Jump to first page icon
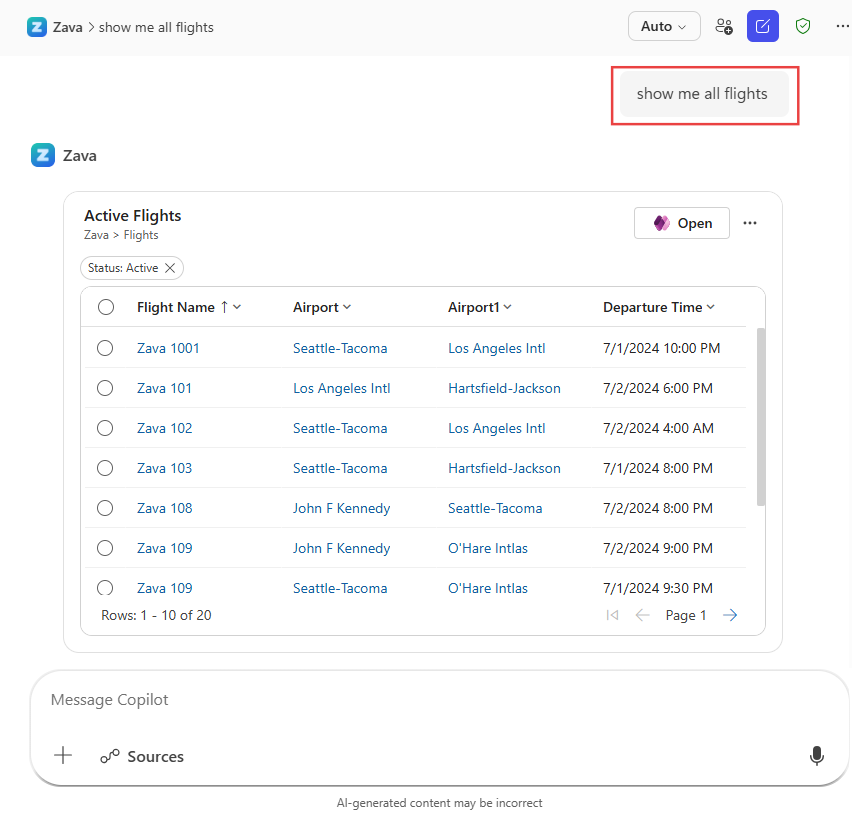The height and width of the screenshot is (817, 852). (x=612, y=615)
